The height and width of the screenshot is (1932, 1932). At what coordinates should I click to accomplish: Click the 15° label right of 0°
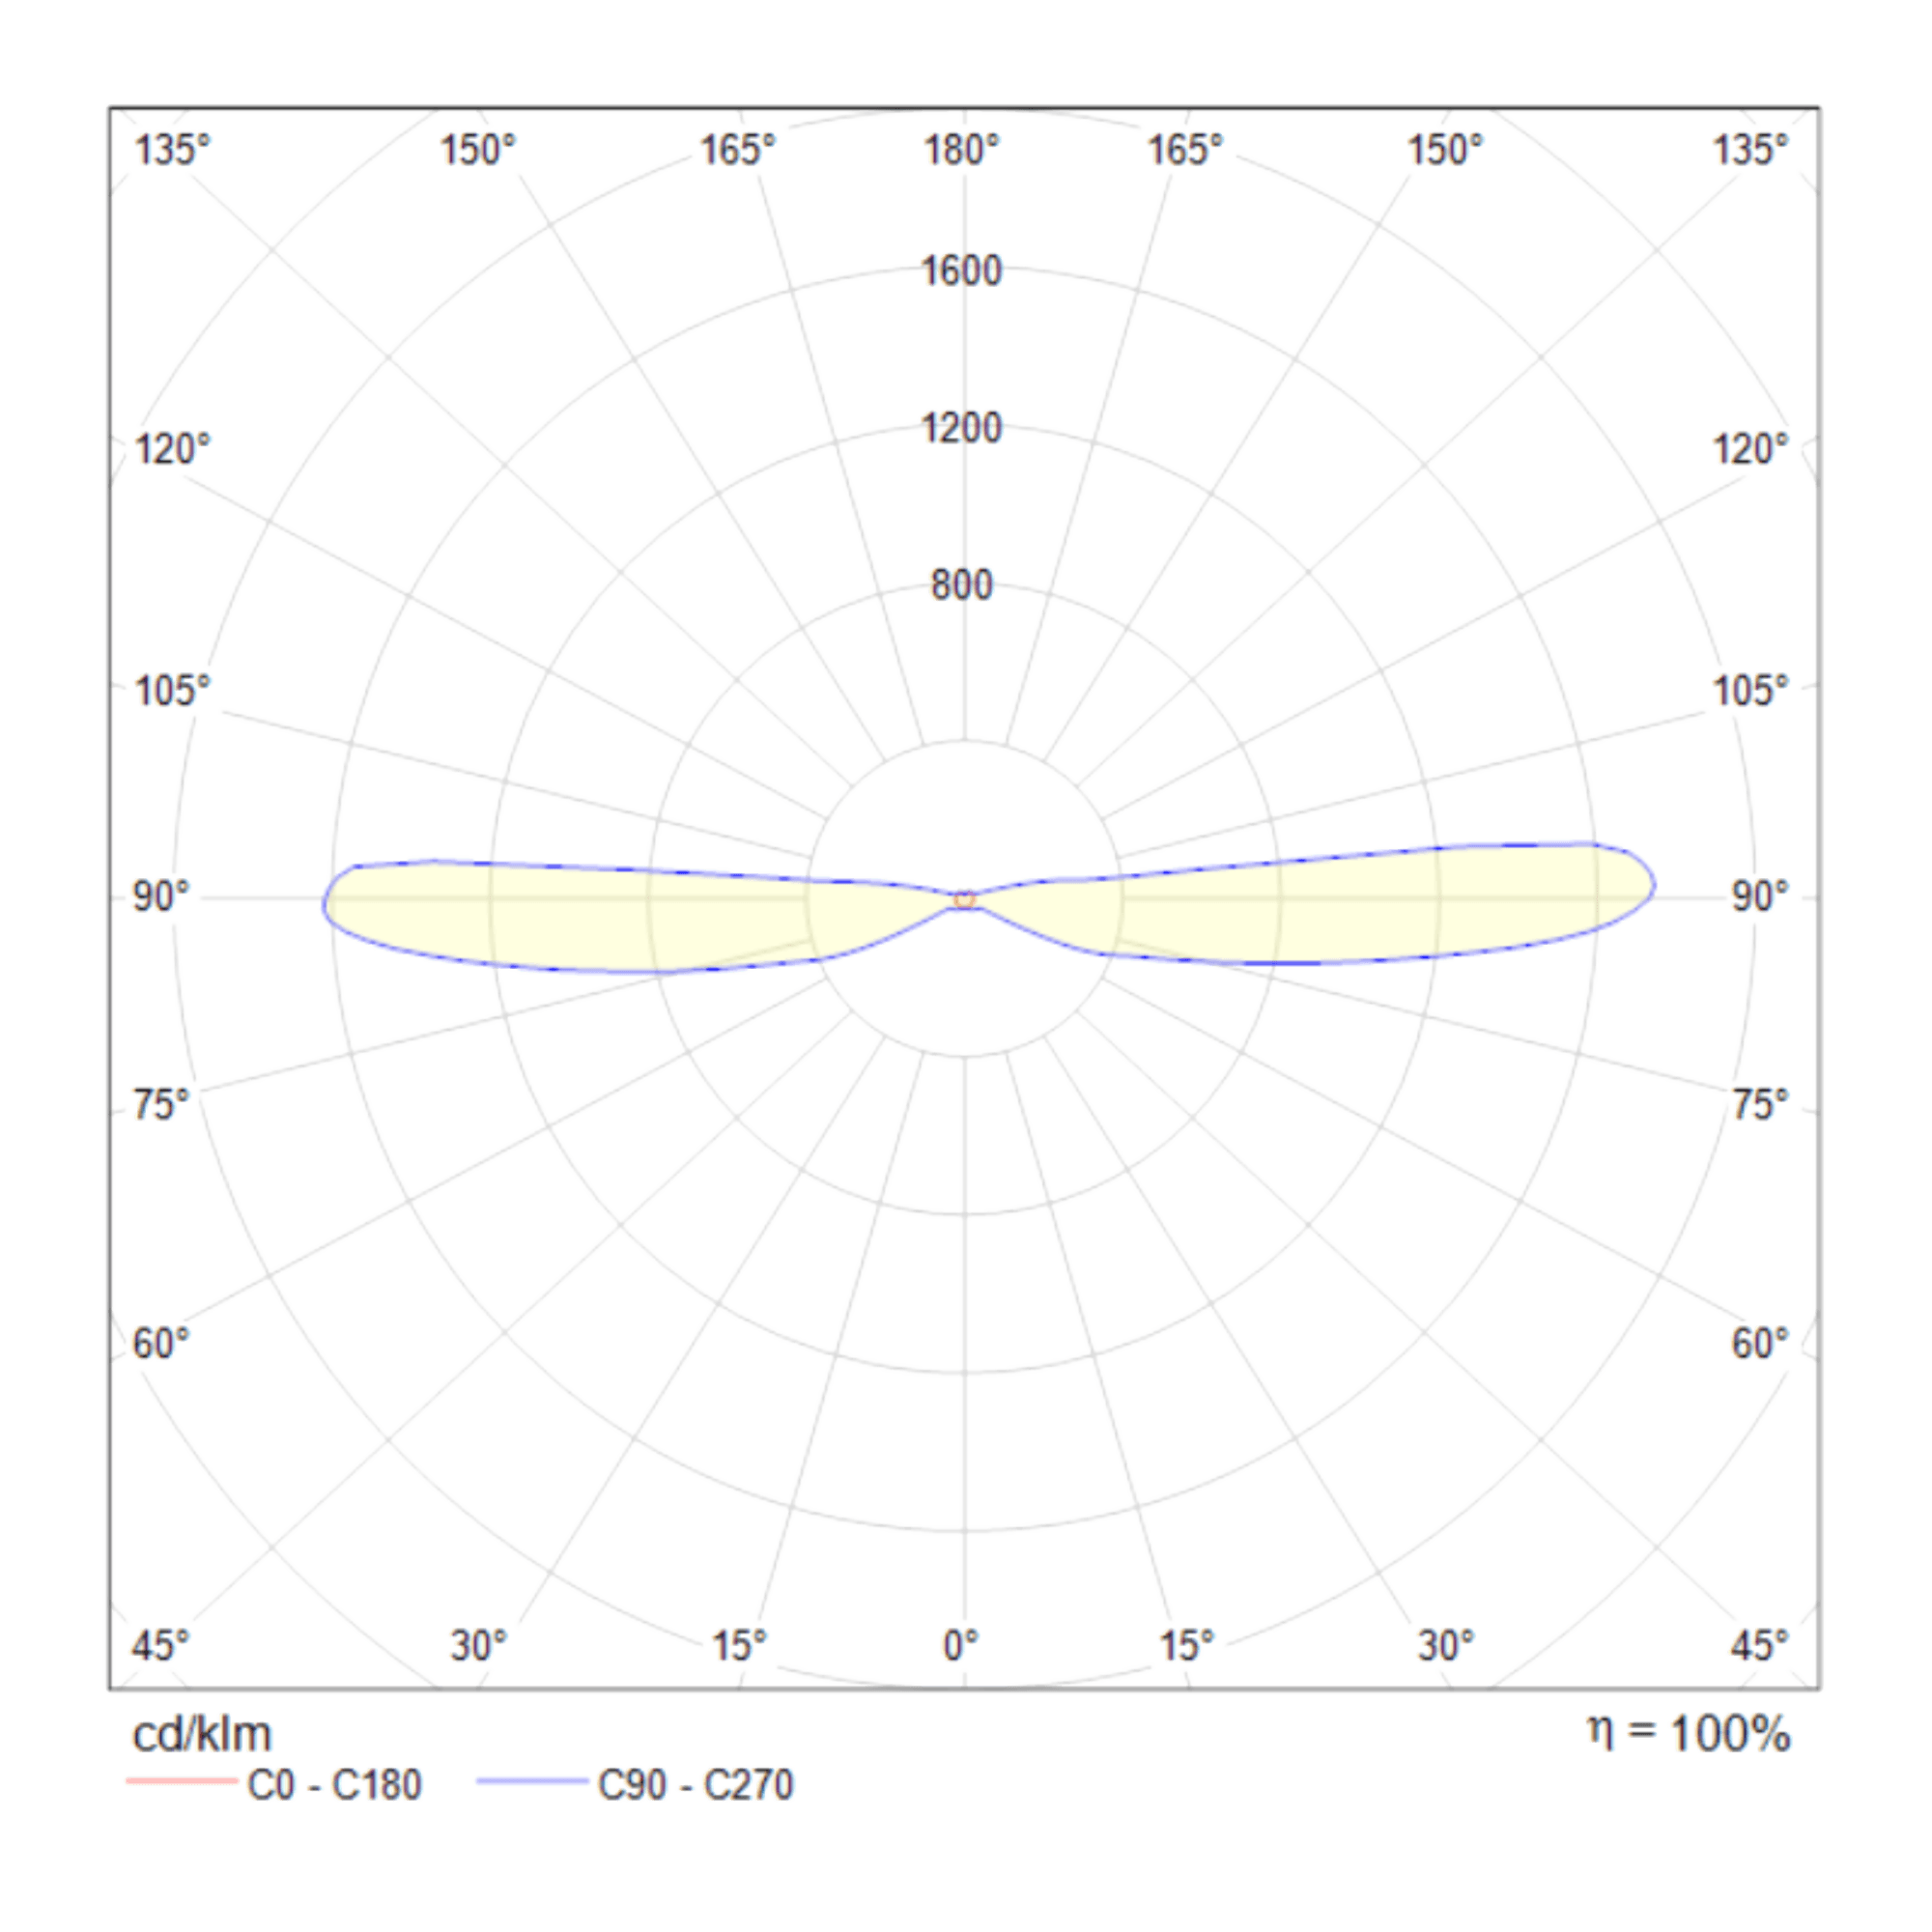pos(1186,1645)
